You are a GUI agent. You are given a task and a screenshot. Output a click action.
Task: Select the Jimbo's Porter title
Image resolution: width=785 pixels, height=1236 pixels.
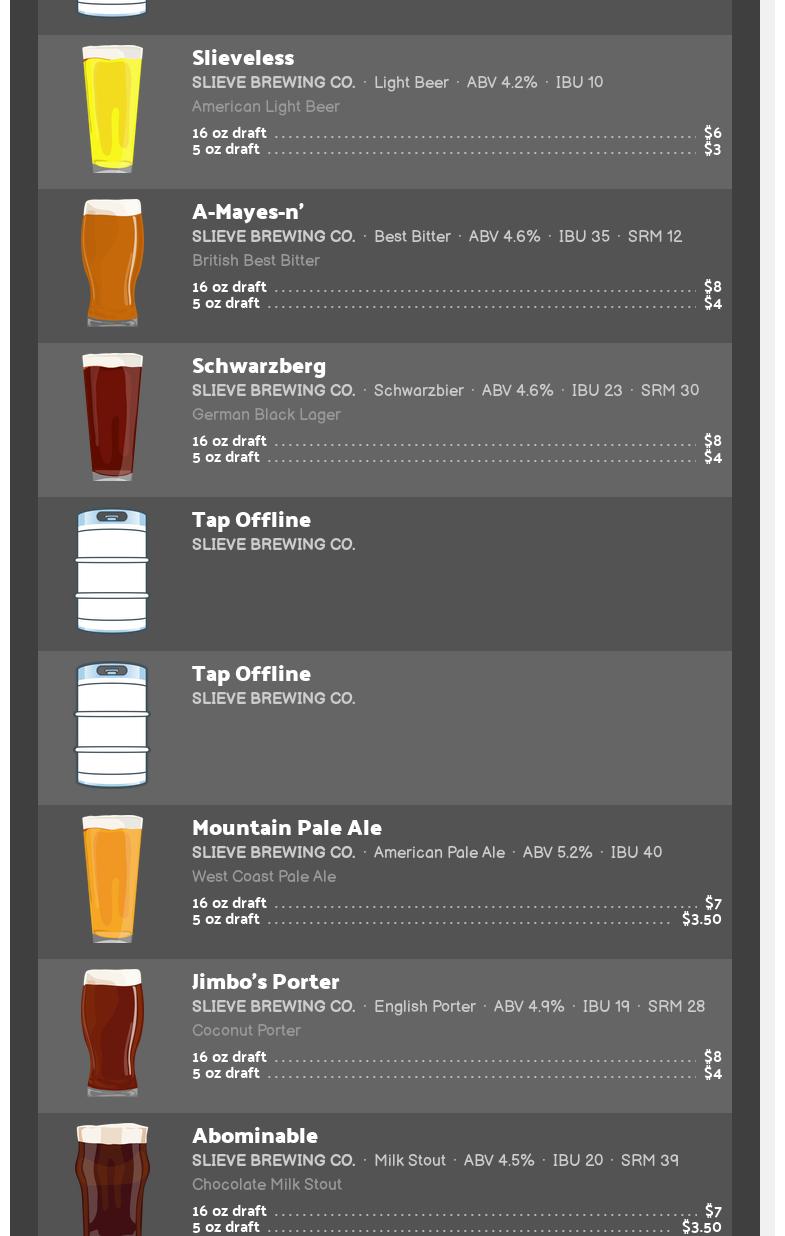pos(266,982)
